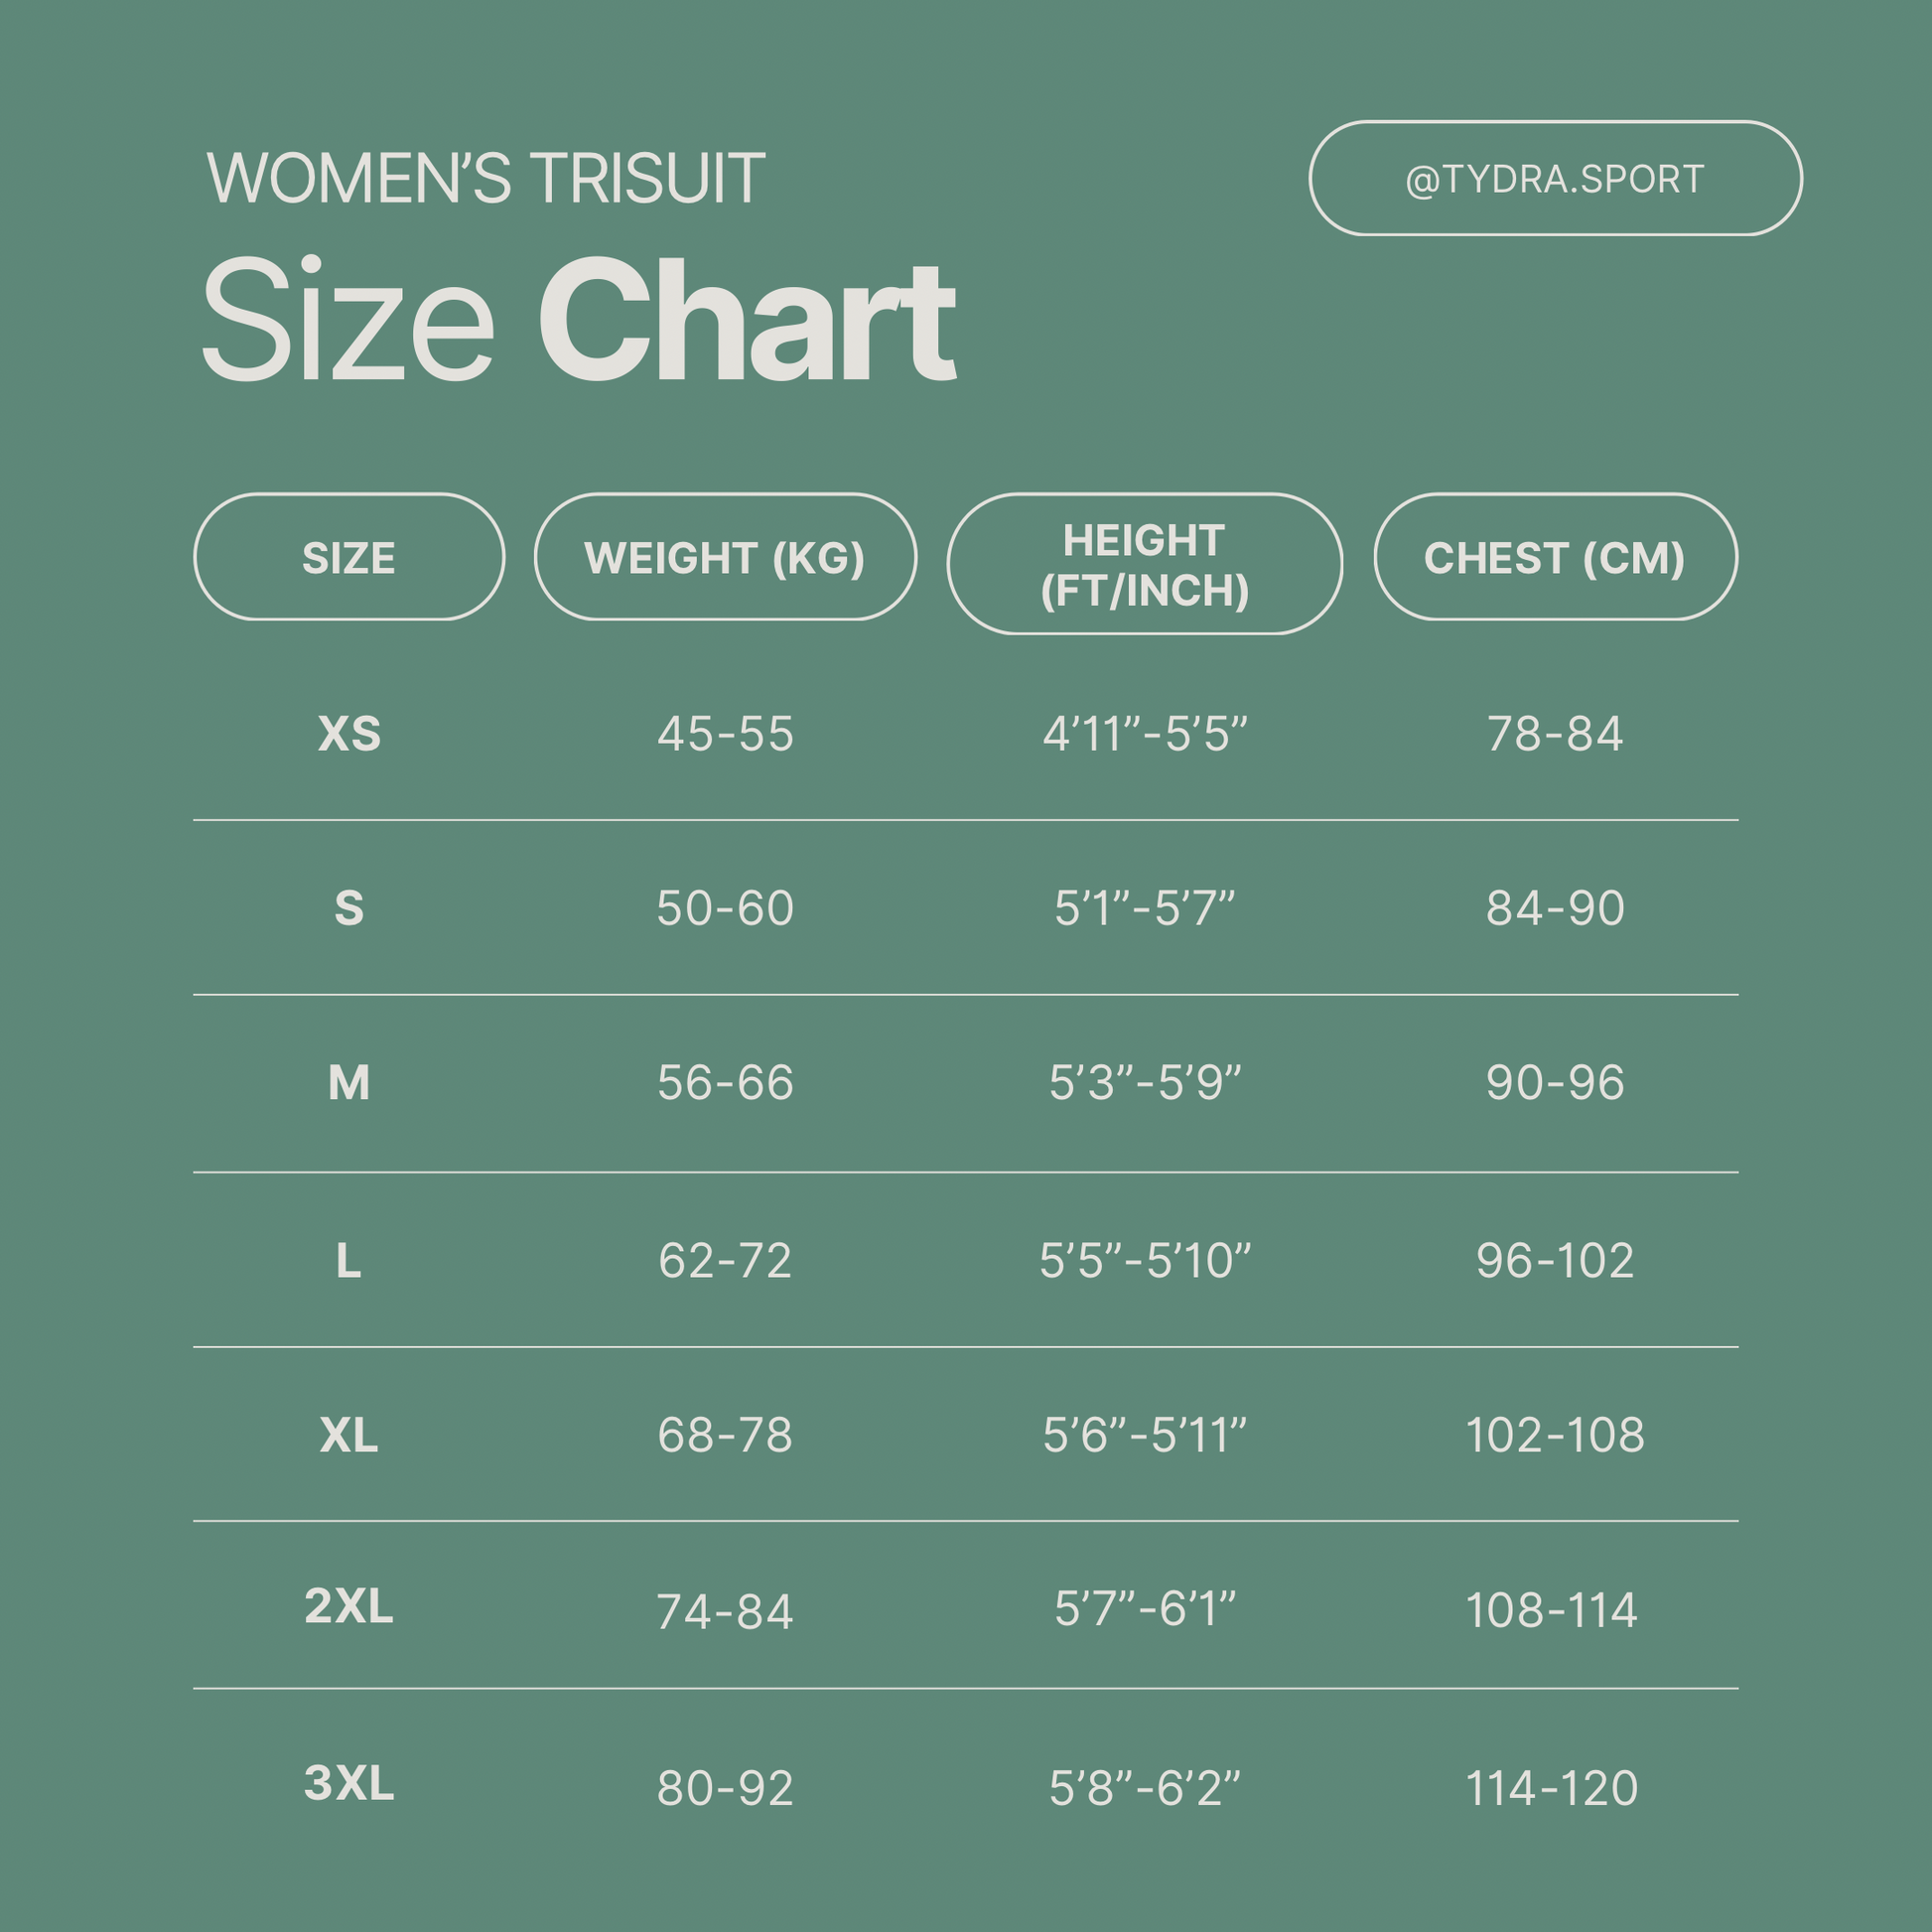The width and height of the screenshot is (1932, 1932).
Task: Select the XL size row label
Action: point(349,1435)
